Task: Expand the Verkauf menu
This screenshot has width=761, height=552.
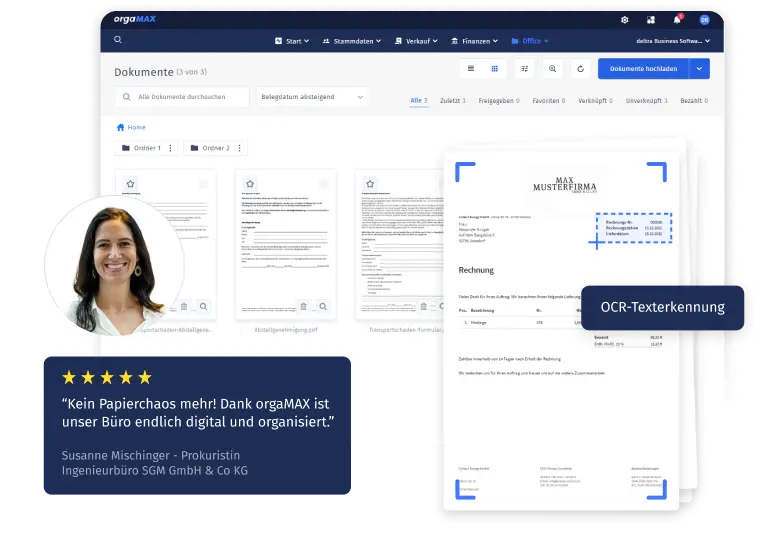Action: [x=416, y=41]
